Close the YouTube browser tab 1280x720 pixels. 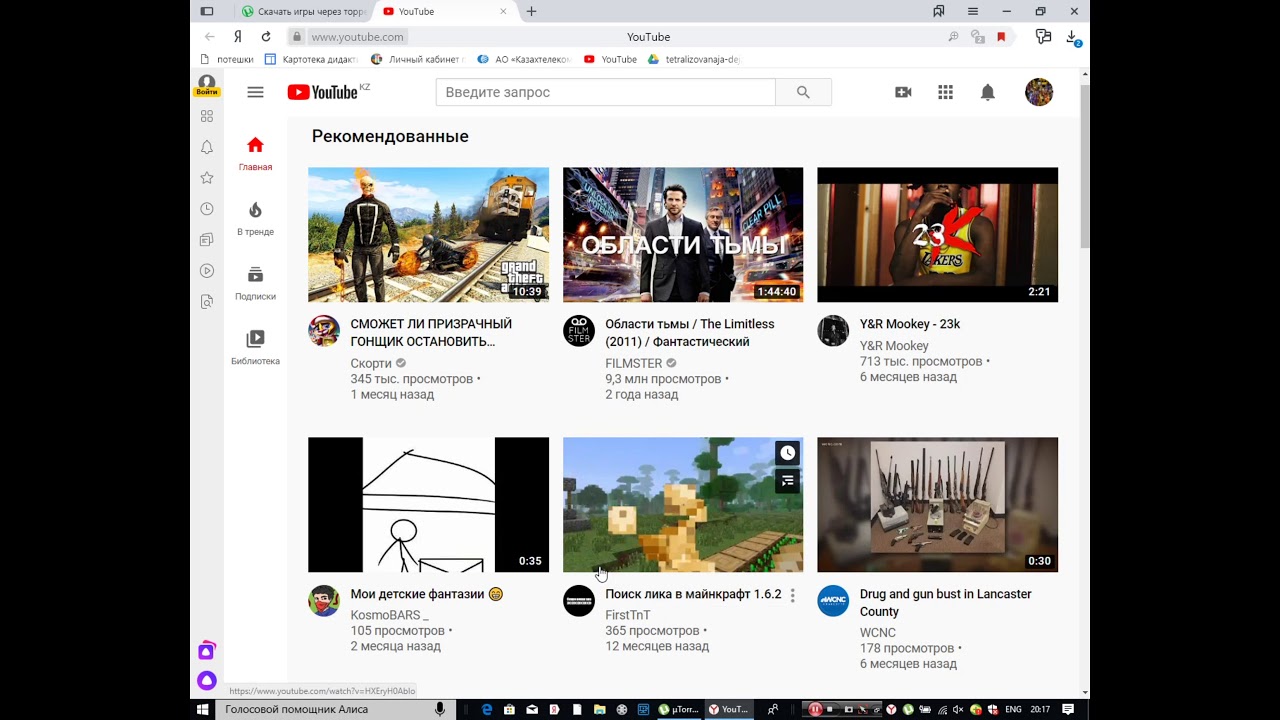pos(504,11)
